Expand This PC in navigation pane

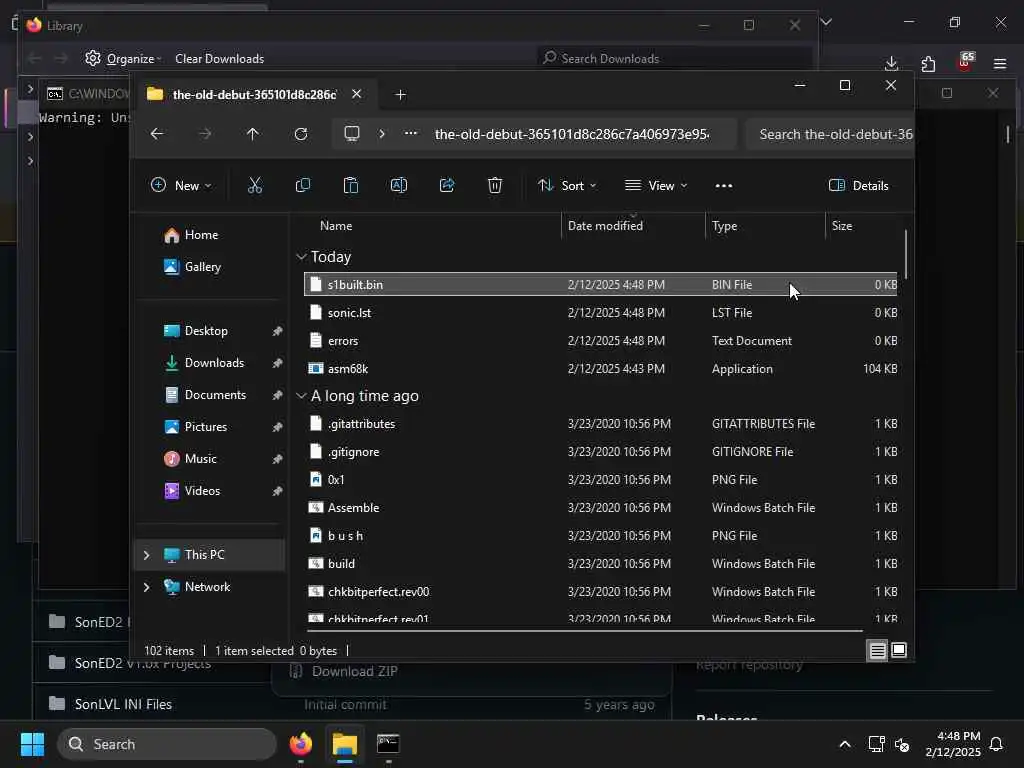(x=146, y=555)
